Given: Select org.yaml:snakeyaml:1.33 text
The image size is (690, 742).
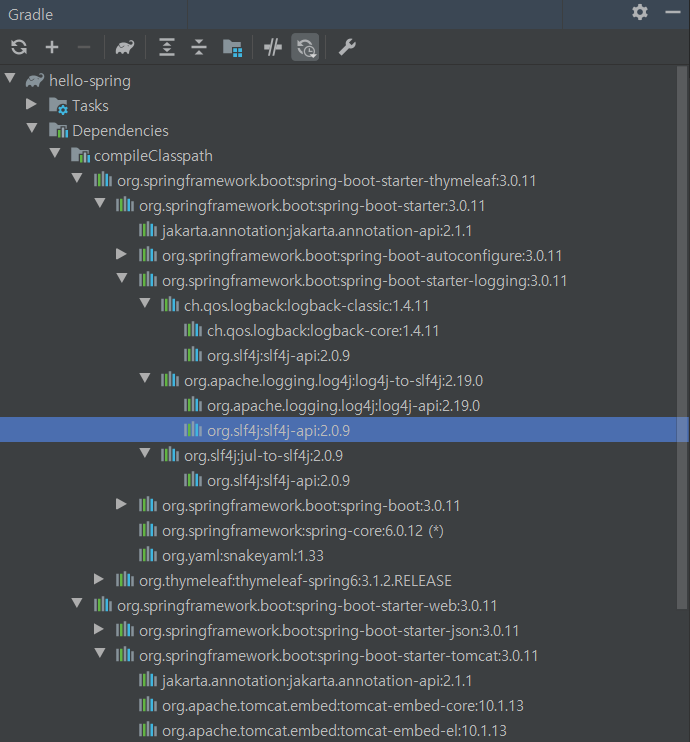Looking at the screenshot, I should 243,556.
